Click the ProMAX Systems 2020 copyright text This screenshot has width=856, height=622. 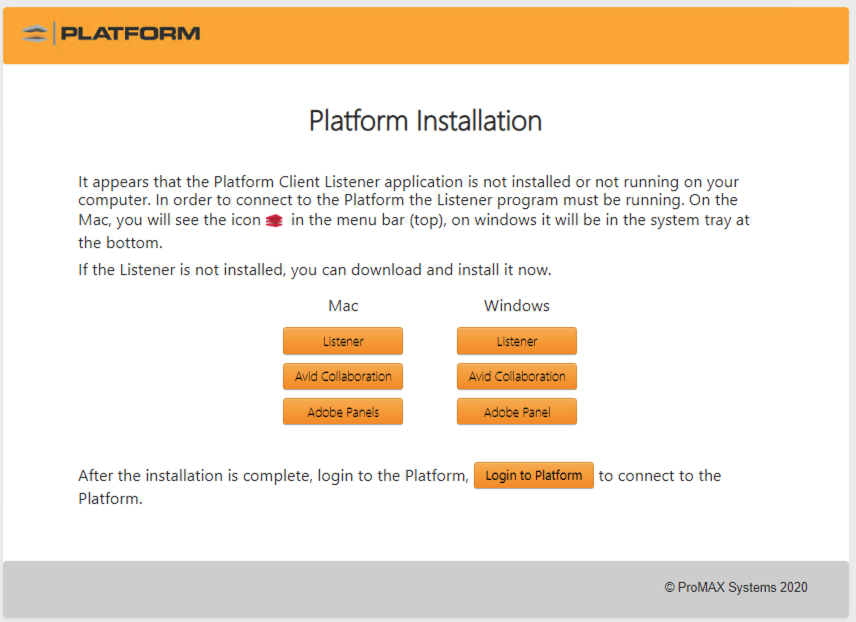(735, 588)
